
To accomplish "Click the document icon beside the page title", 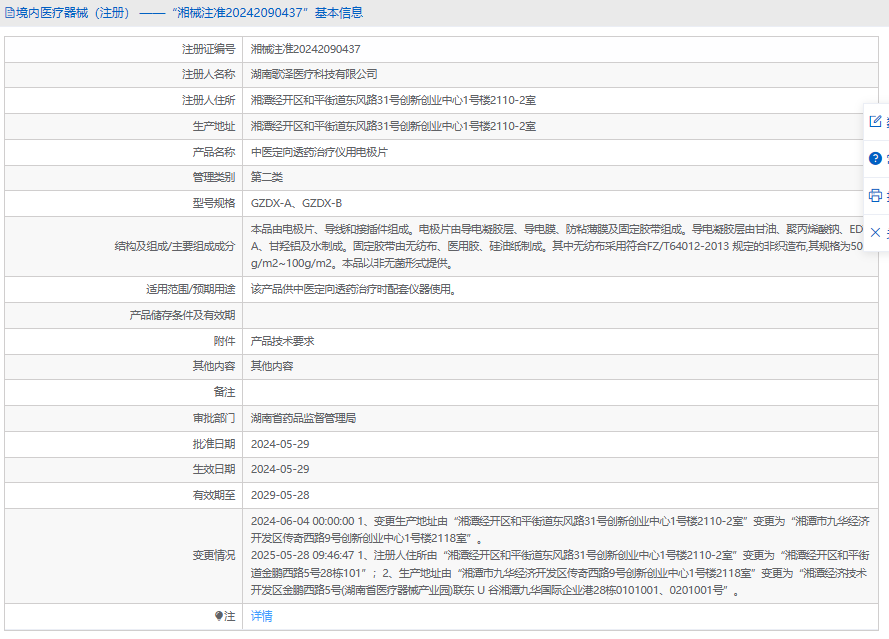I will coord(10,13).
